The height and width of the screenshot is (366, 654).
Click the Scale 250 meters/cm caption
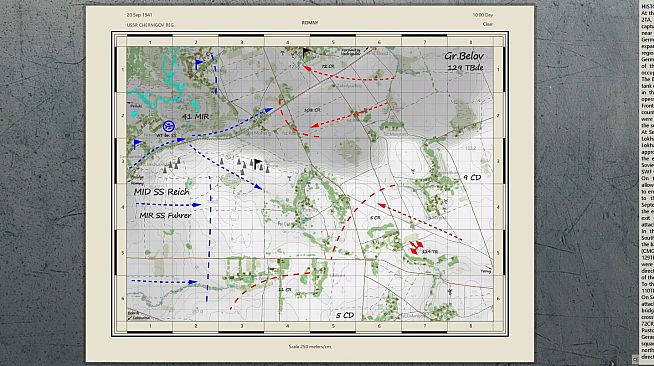point(310,346)
